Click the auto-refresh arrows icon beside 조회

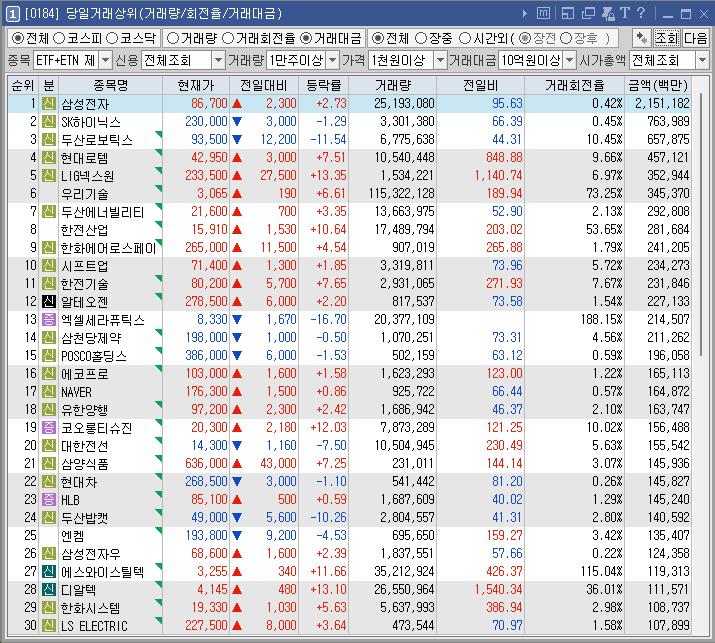tap(642, 38)
